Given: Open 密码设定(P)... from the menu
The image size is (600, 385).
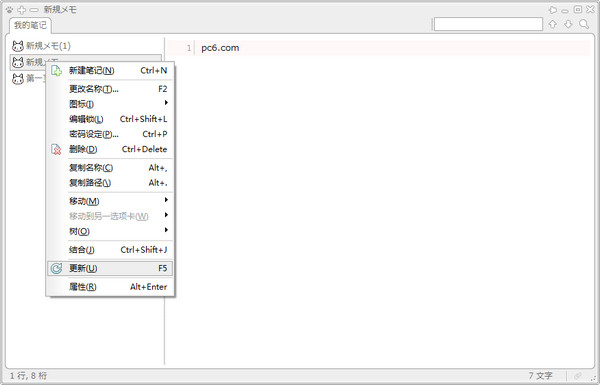Looking at the screenshot, I should 110,134.
